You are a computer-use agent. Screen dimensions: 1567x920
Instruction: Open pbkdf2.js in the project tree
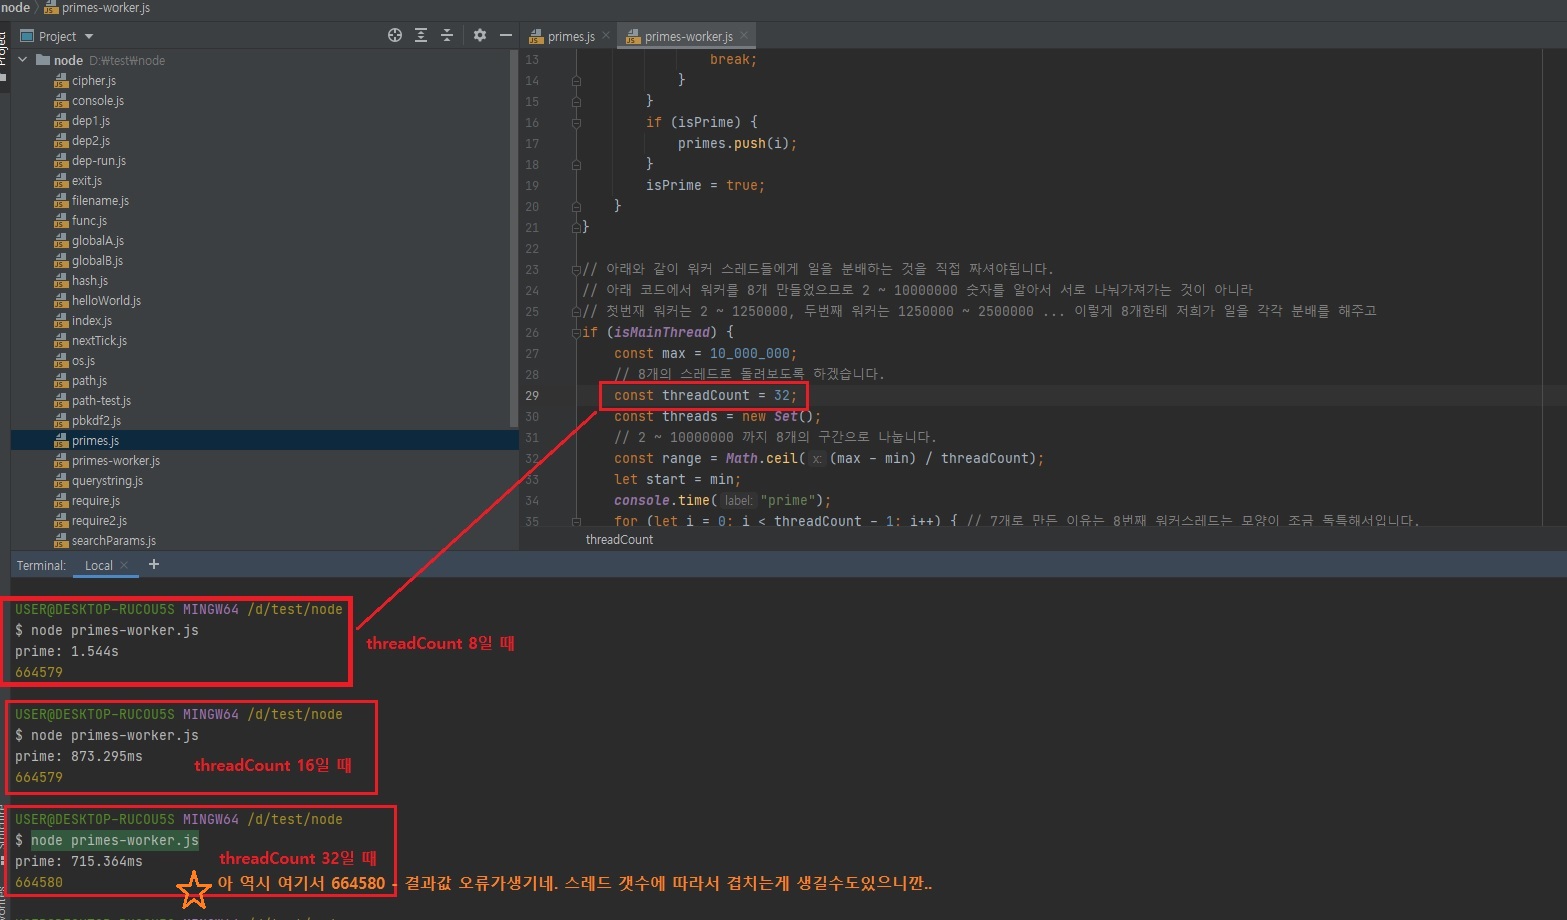(96, 420)
